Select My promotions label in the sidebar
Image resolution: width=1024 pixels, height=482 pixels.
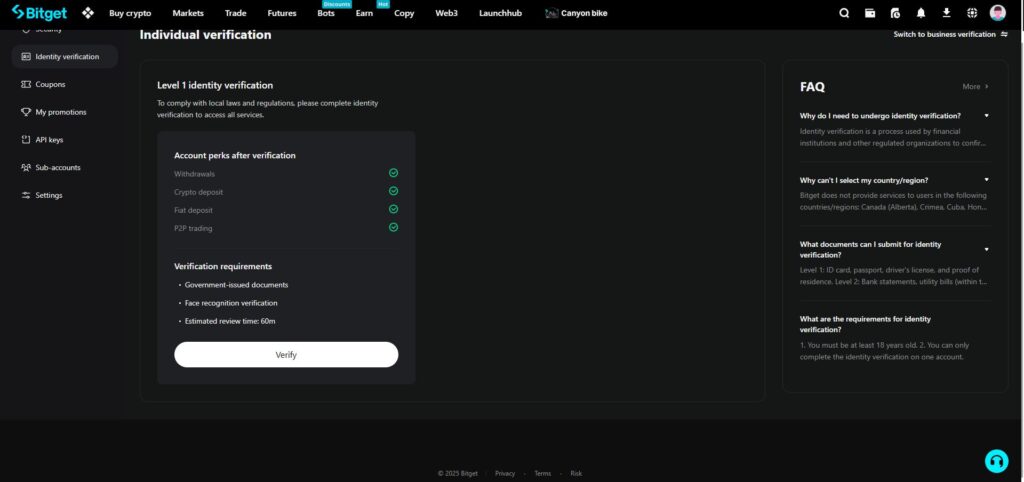point(61,112)
